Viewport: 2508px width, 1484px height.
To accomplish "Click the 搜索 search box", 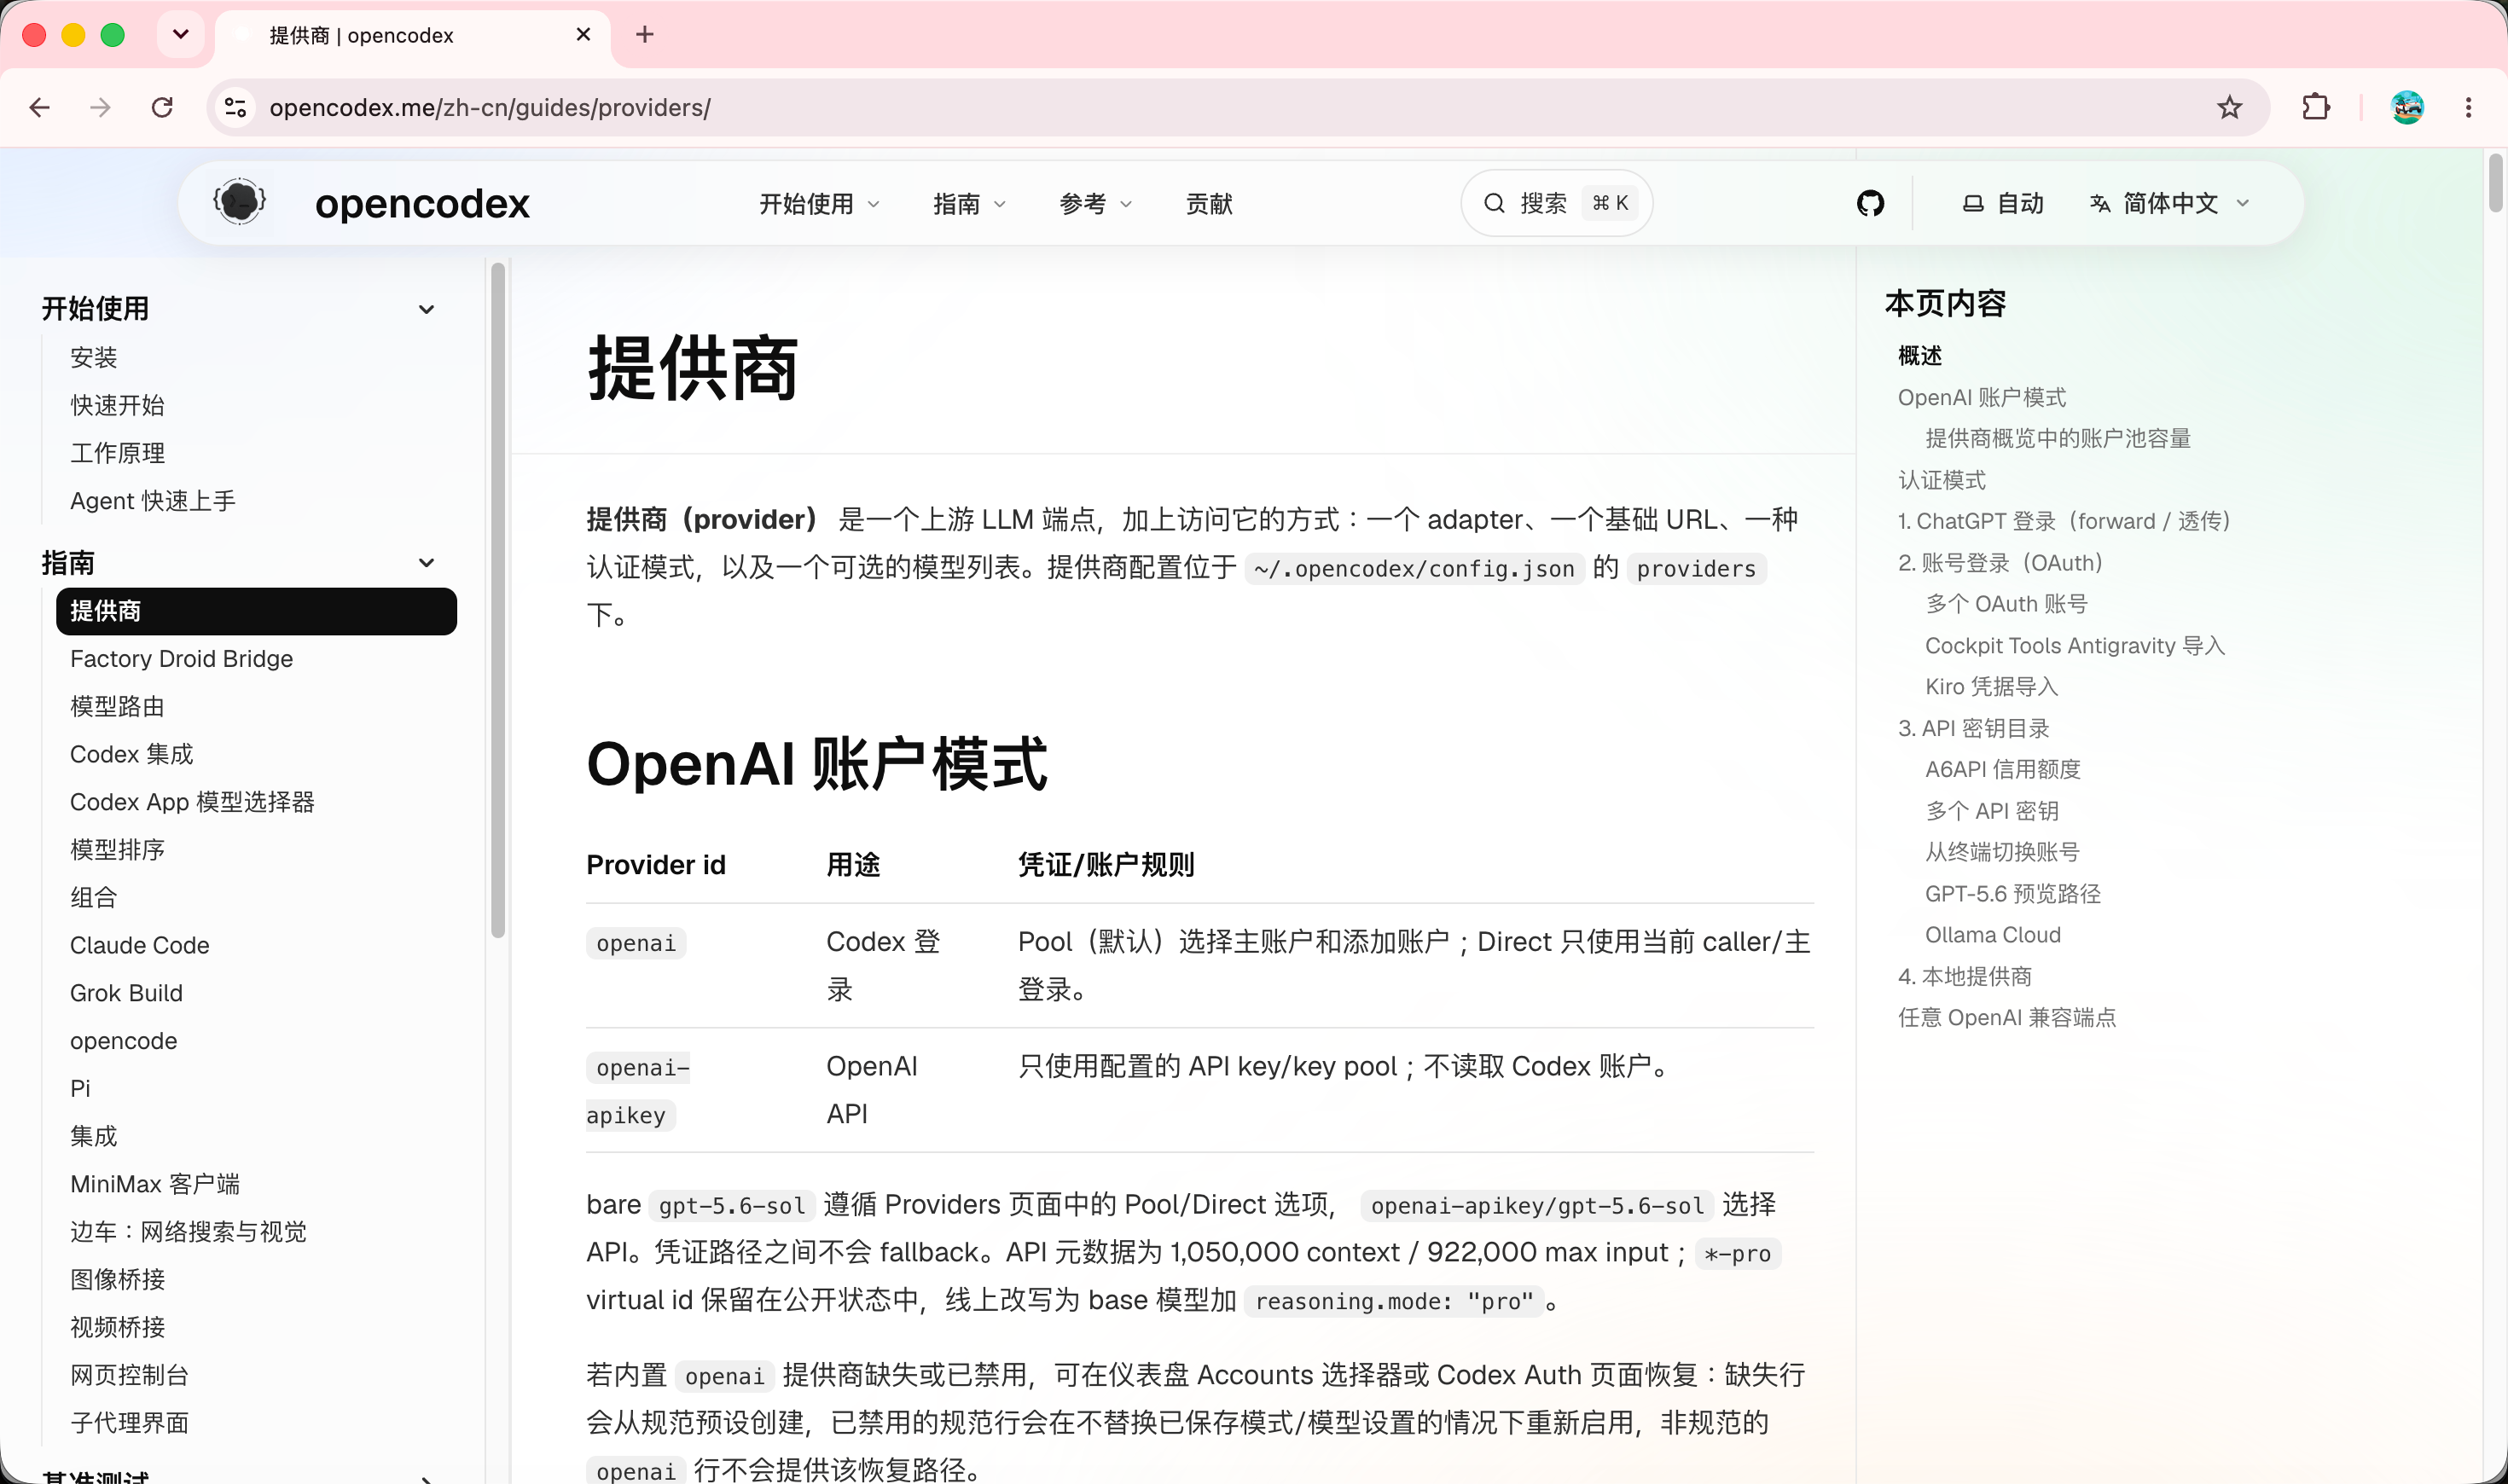I will point(1556,204).
